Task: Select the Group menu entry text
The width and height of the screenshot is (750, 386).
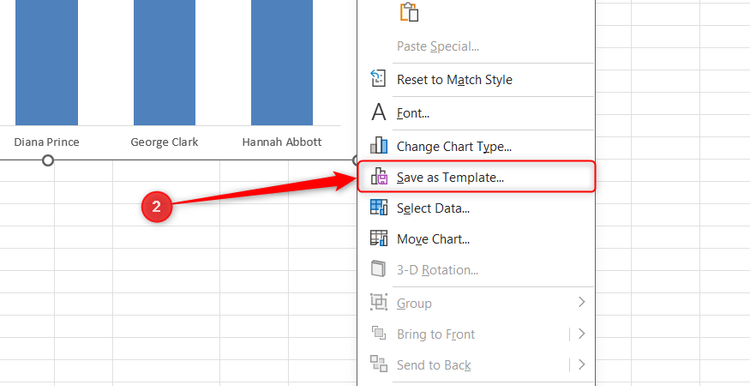Action: coord(414,303)
